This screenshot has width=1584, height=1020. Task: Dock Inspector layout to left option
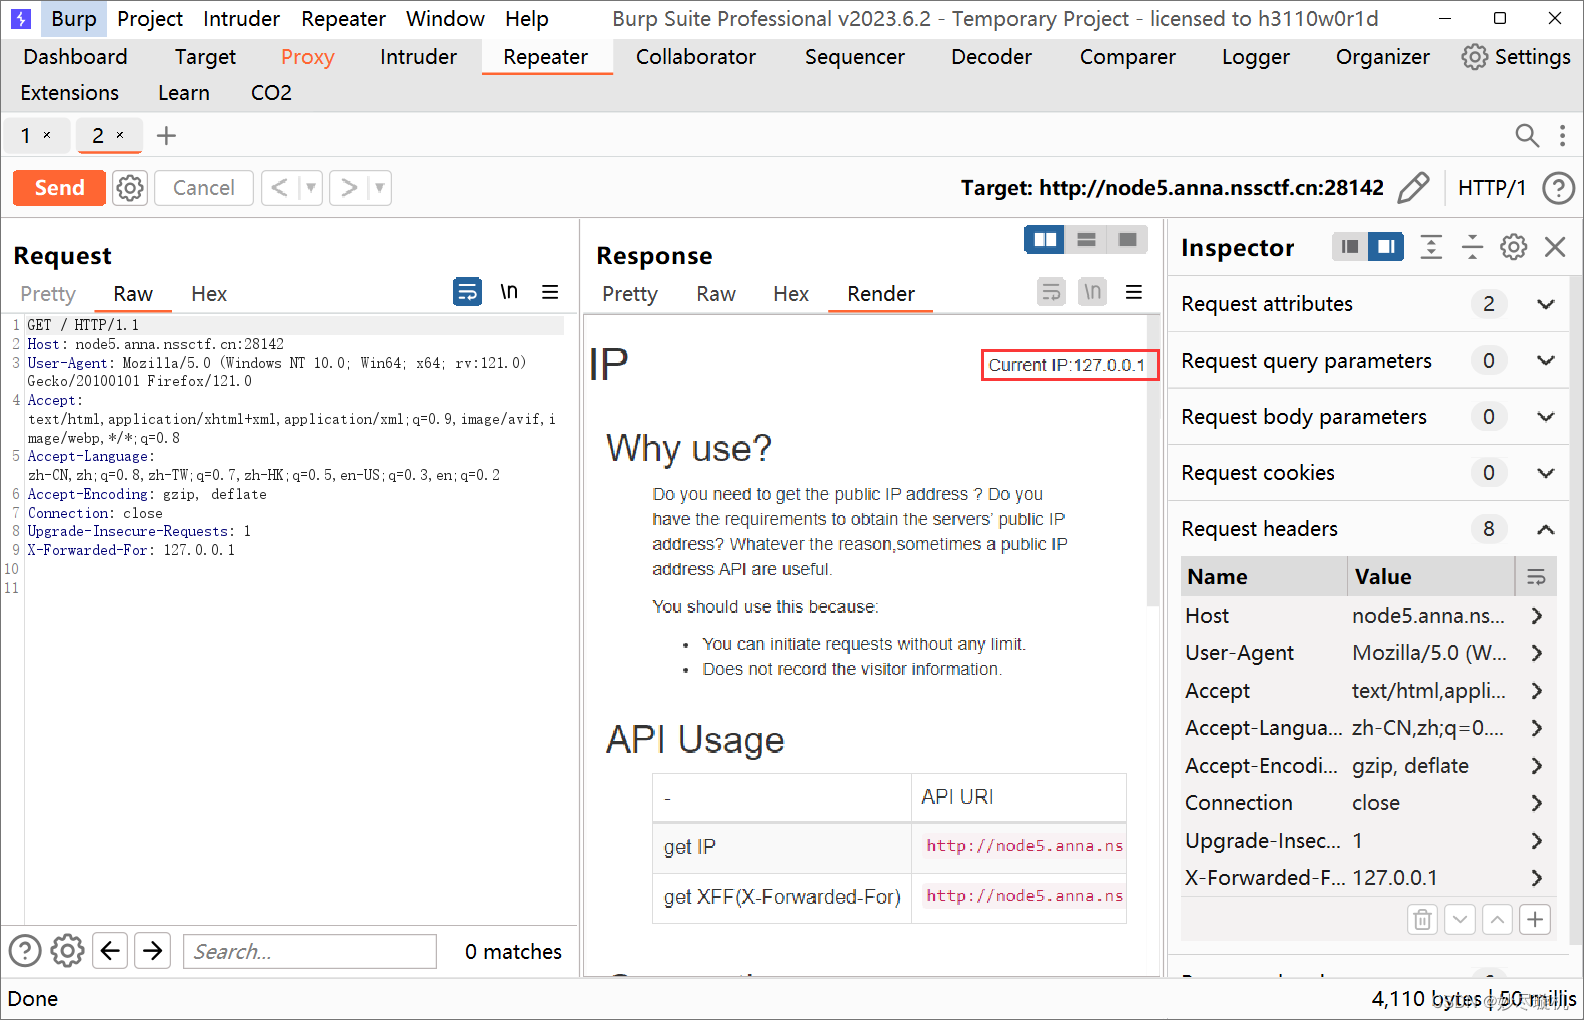[x=1350, y=247]
